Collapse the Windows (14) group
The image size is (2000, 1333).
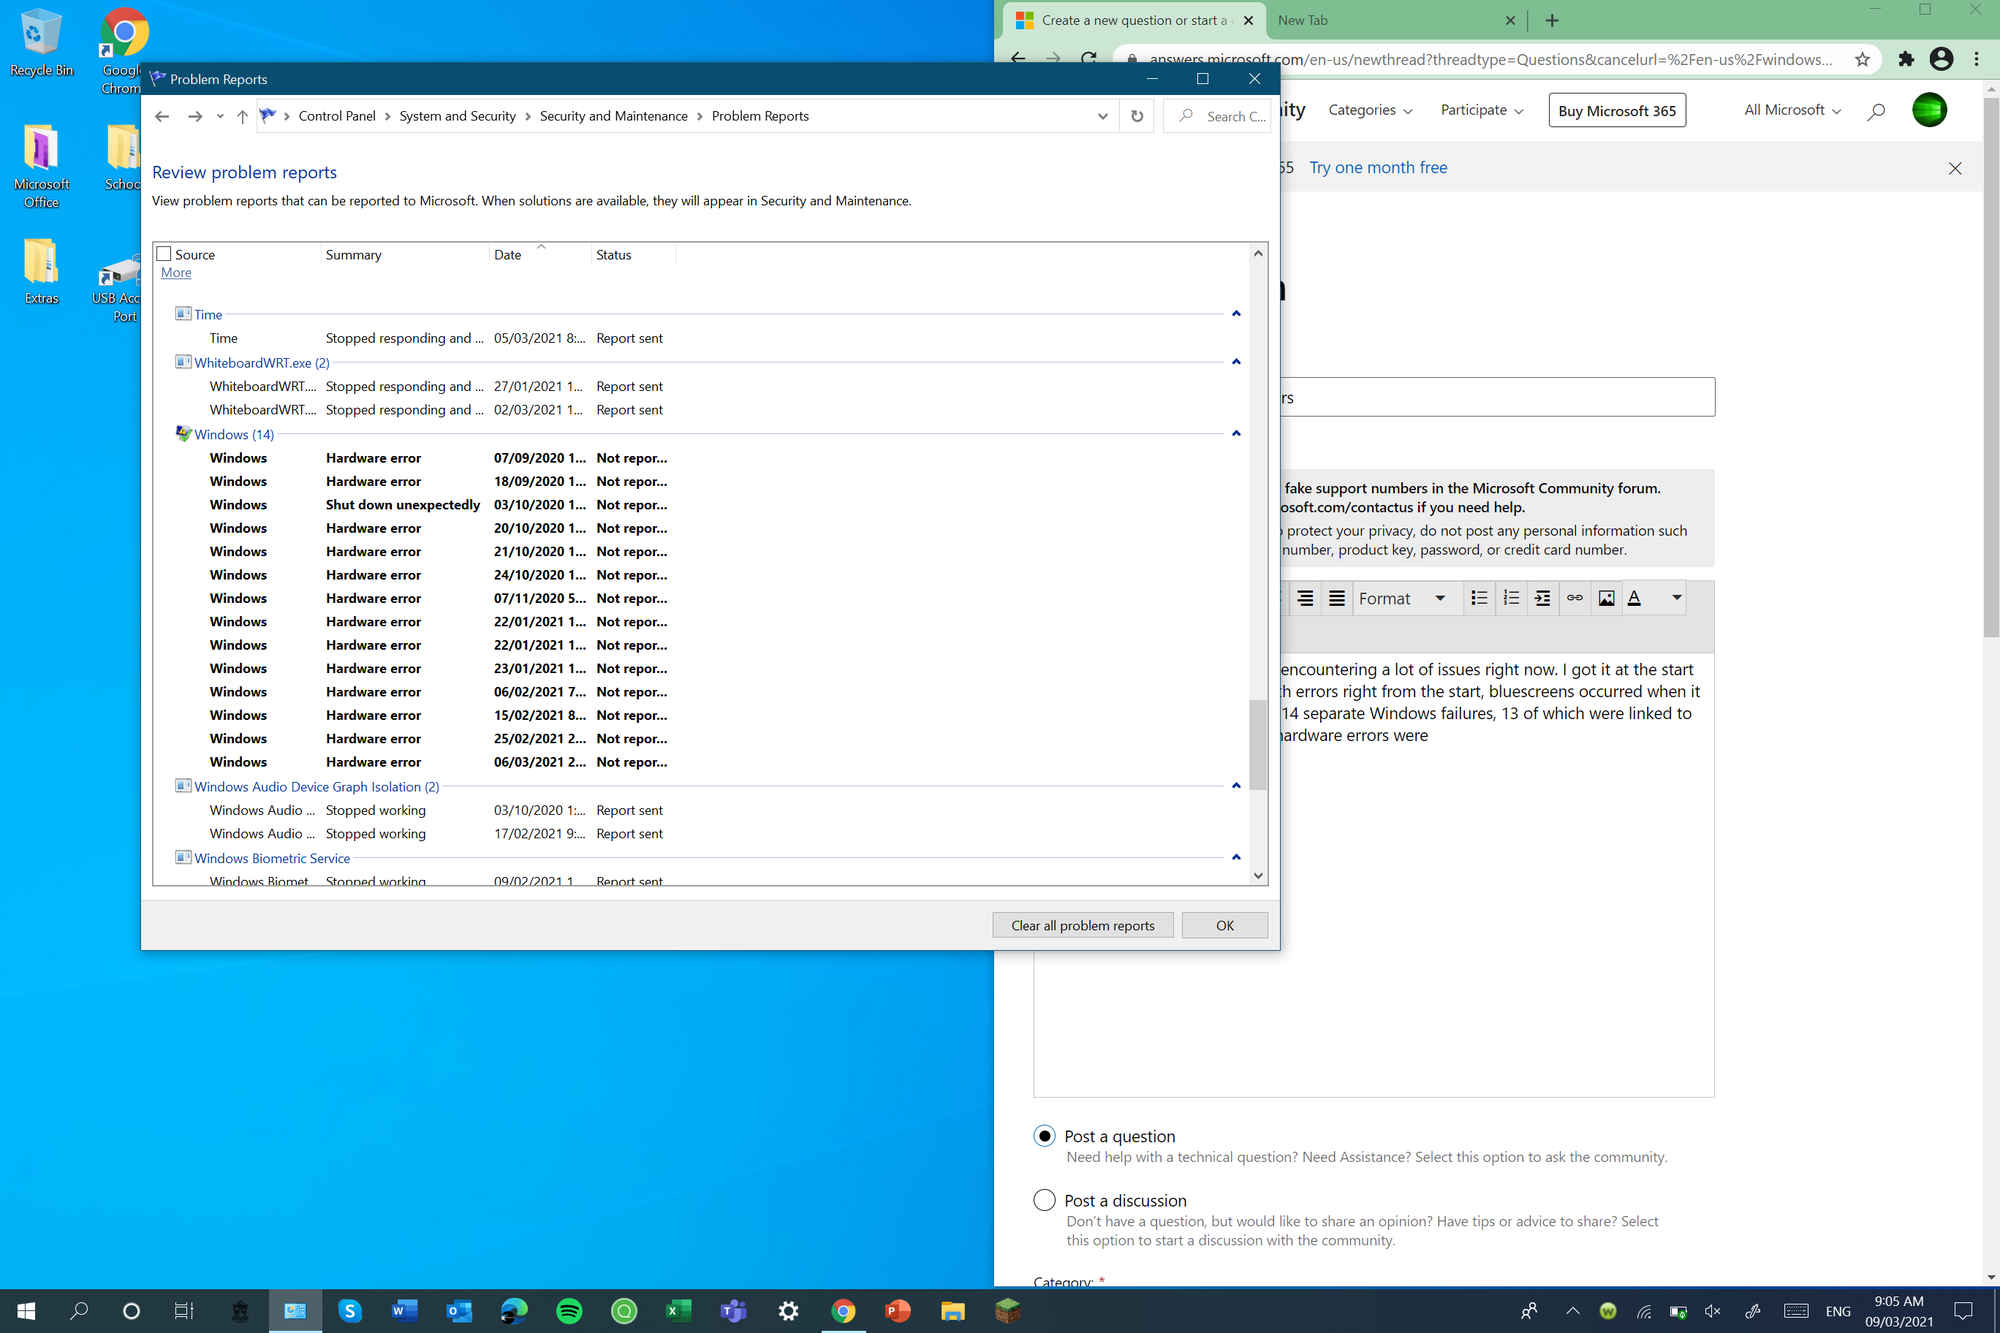(x=1236, y=434)
